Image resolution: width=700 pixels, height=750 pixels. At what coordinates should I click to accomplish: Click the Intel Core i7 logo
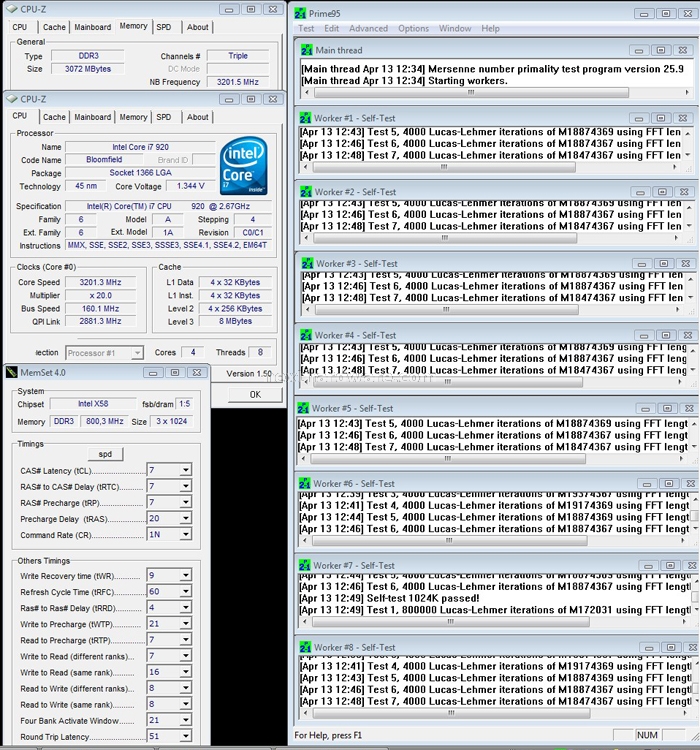coord(244,166)
